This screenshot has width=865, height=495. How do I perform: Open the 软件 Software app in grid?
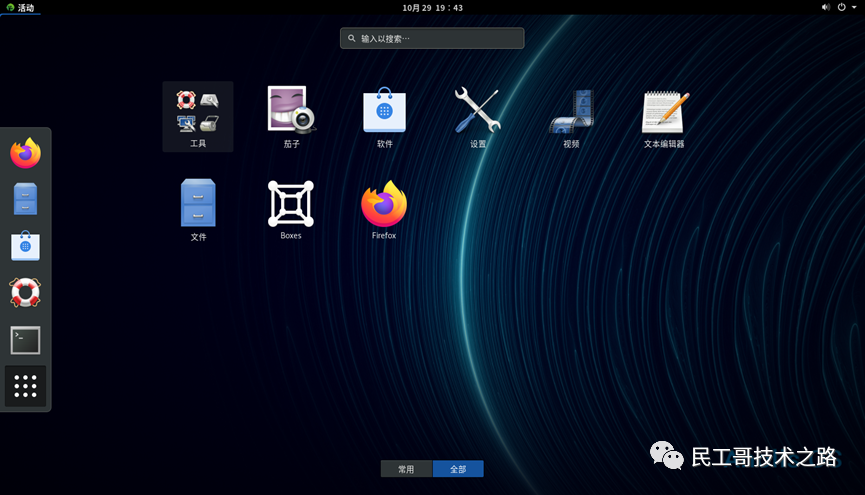click(385, 116)
